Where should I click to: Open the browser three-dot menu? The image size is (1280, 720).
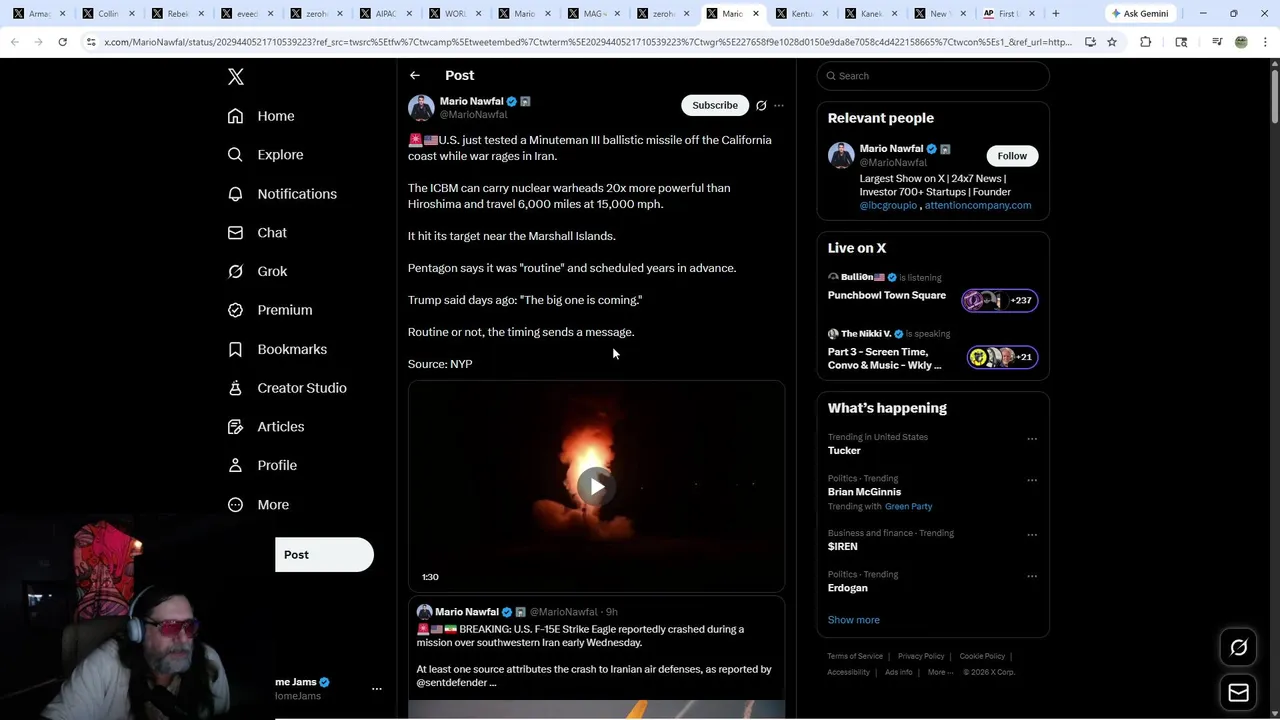(1265, 42)
